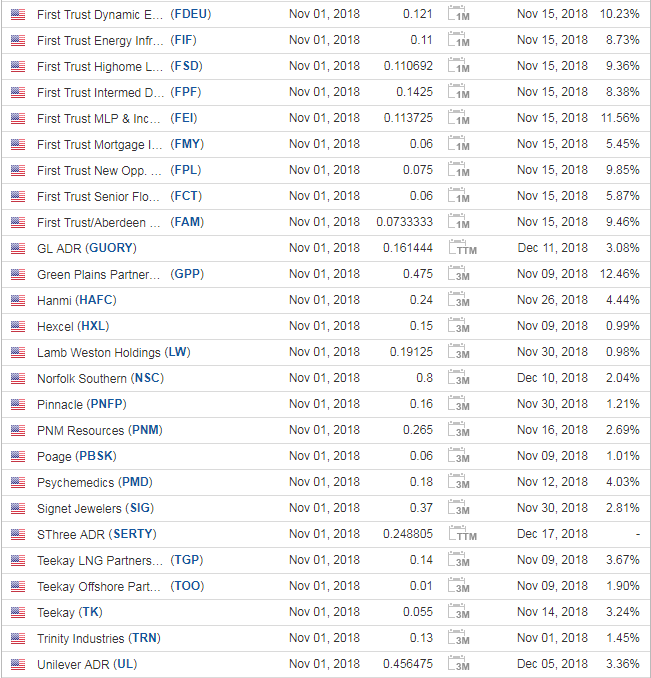Click the 1M calendar icon for FDEU
Viewport: 651px width, 678px height.
459,14
